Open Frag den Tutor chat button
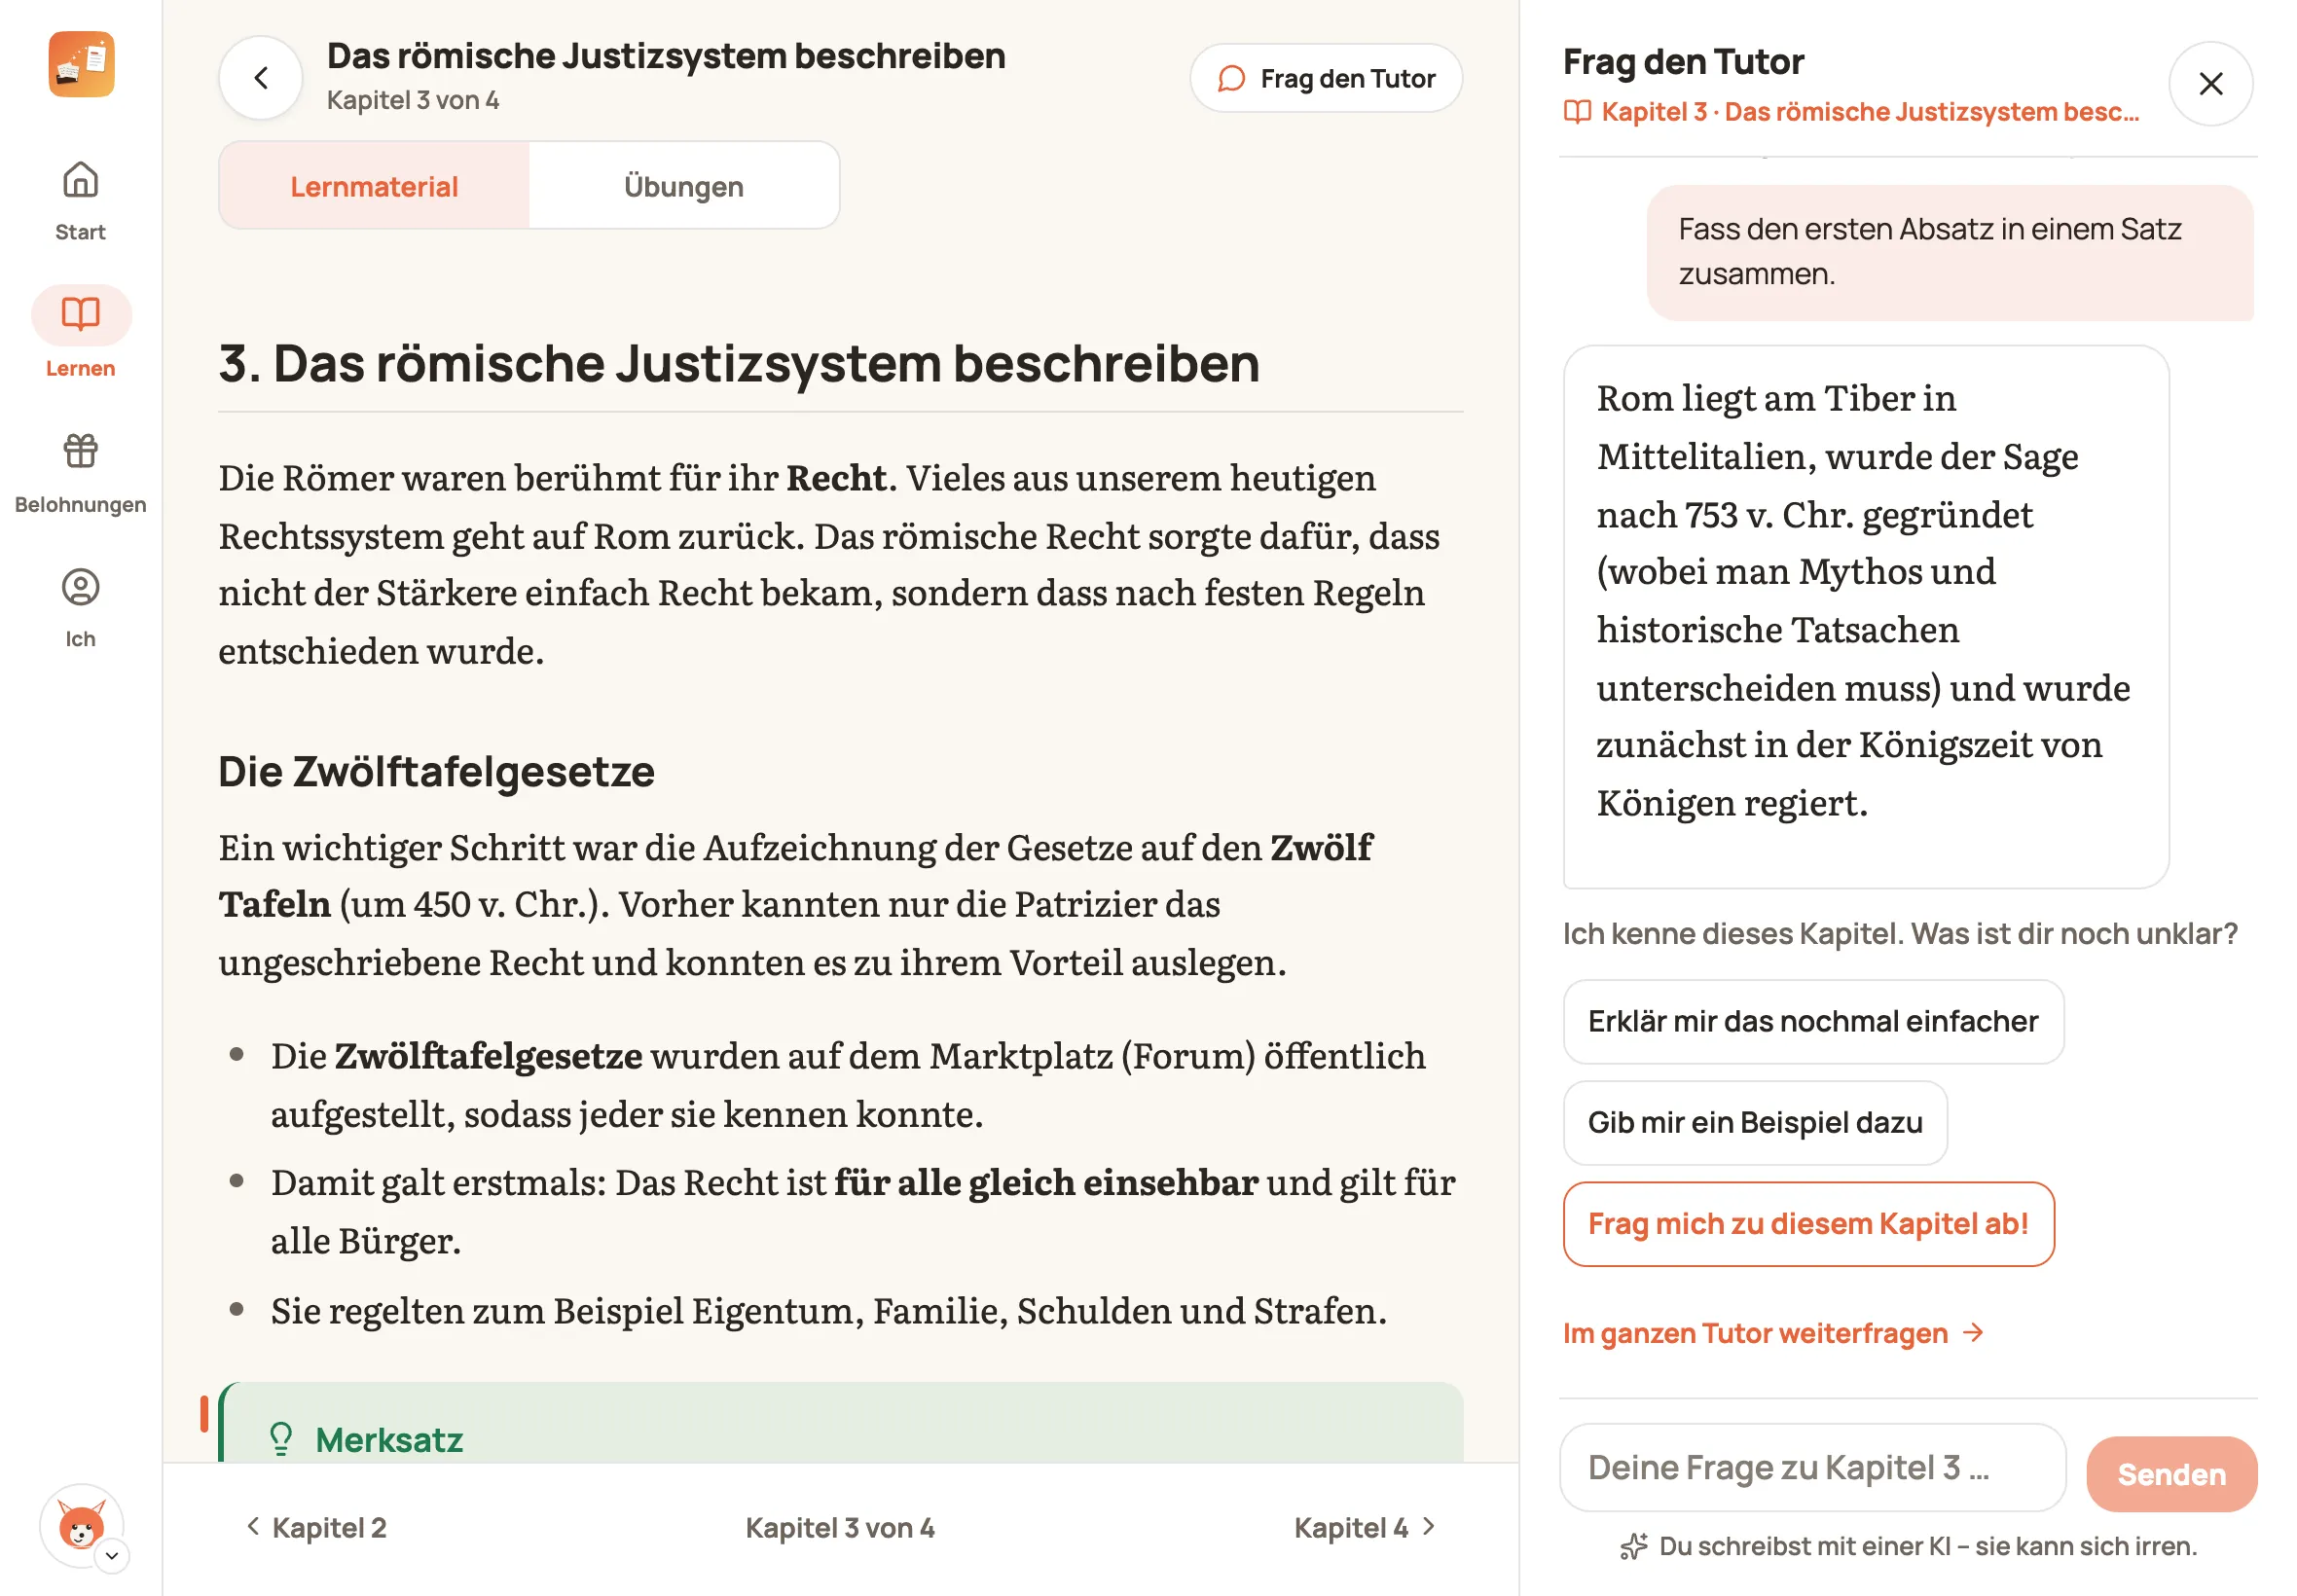 (1325, 78)
